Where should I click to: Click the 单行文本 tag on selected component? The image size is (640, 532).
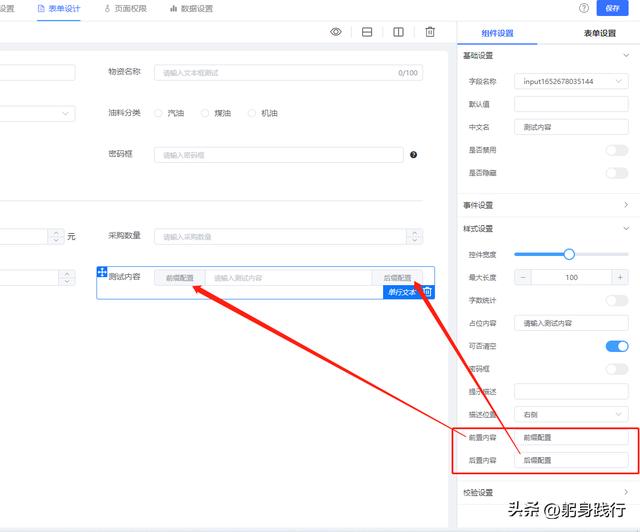[402, 292]
